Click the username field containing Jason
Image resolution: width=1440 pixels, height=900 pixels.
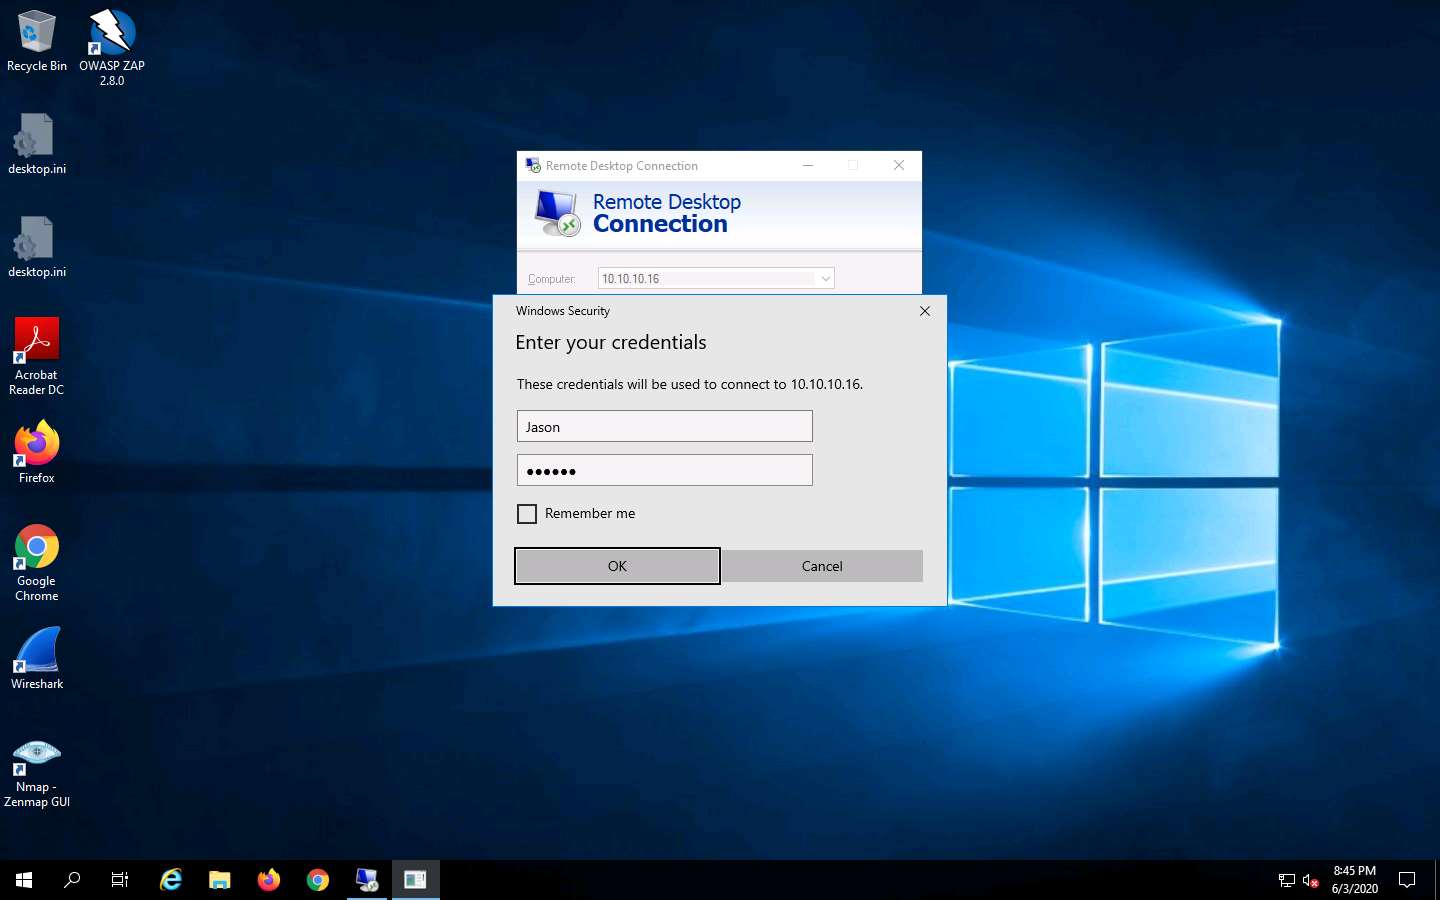tap(665, 426)
